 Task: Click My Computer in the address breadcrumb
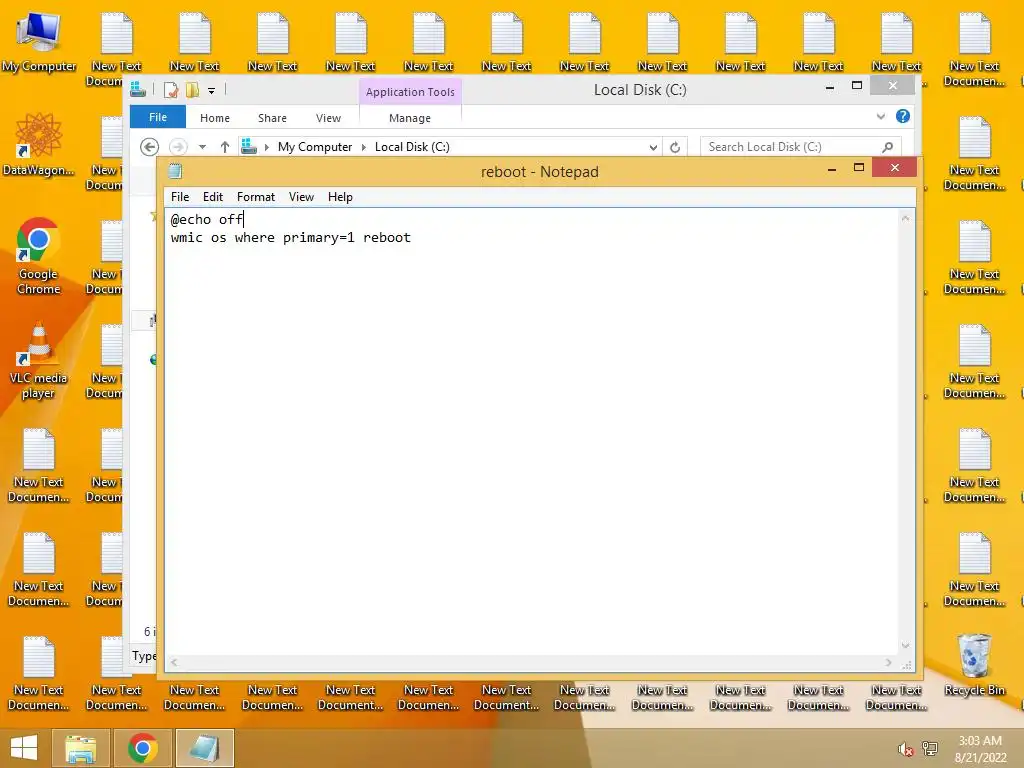click(x=315, y=147)
